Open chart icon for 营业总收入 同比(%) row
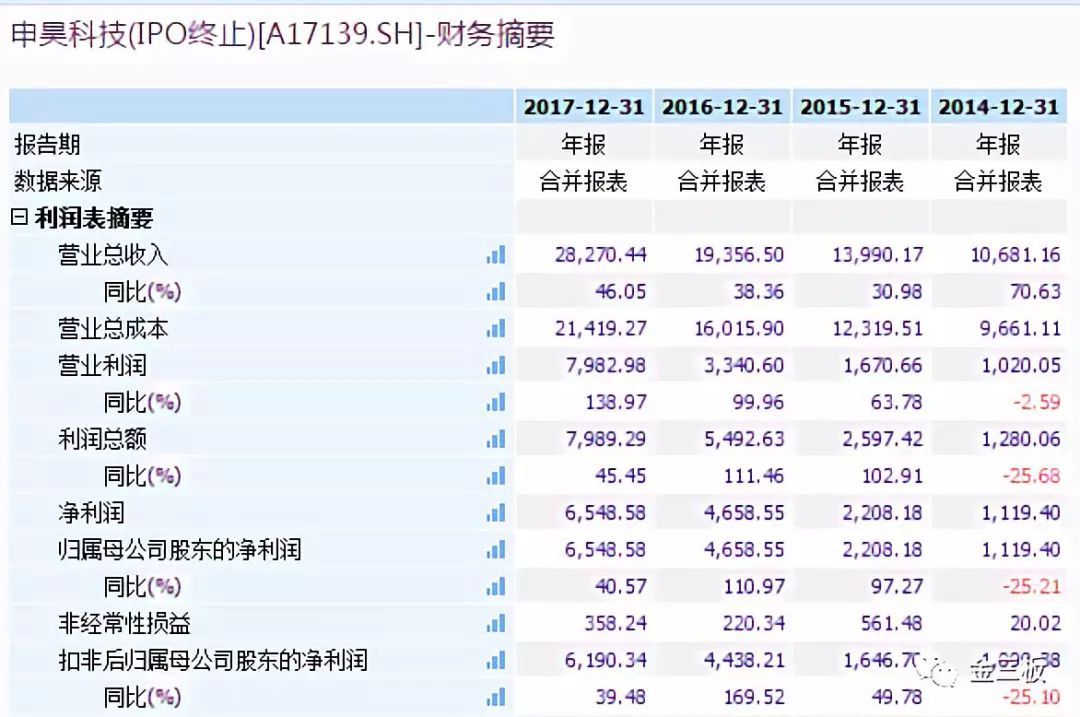This screenshot has height=717, width=1080. (x=496, y=291)
